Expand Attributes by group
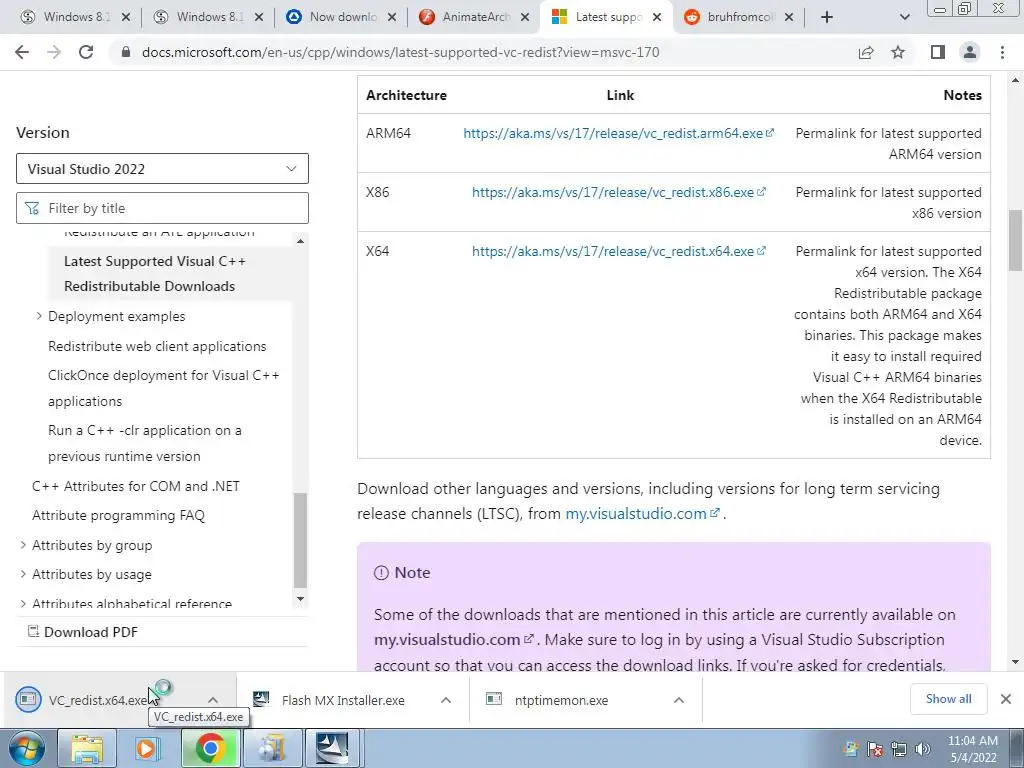 [23, 545]
